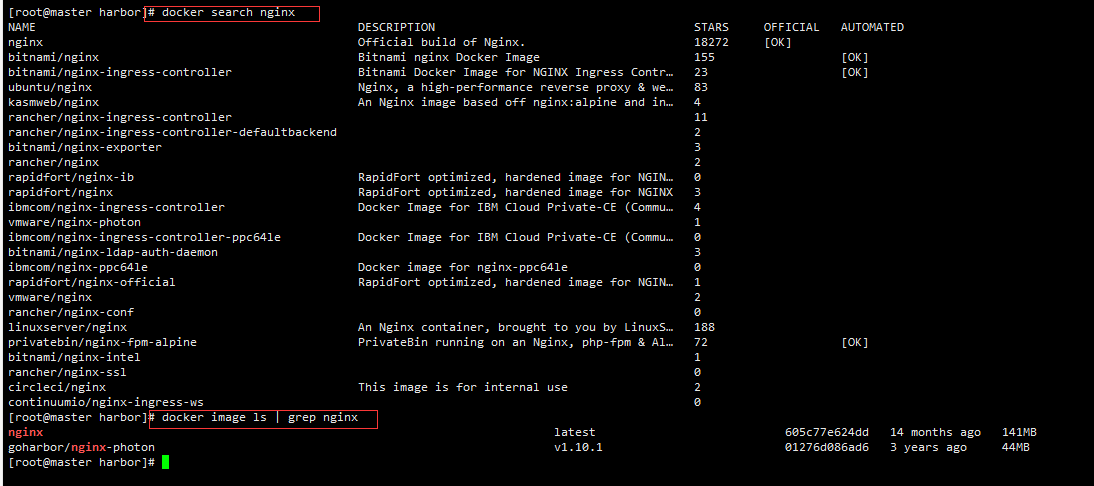
Task: Click the v1.10.1 tag value
Action: point(578,448)
